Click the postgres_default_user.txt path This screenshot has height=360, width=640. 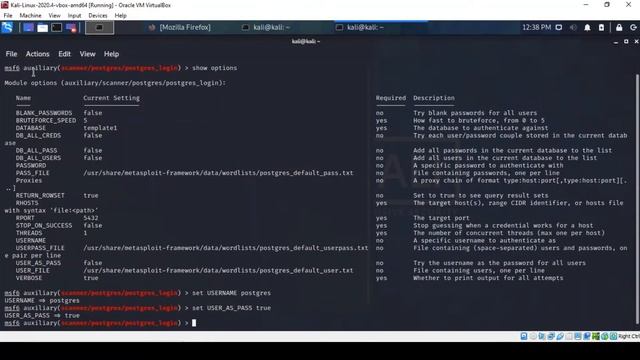tap(218, 270)
